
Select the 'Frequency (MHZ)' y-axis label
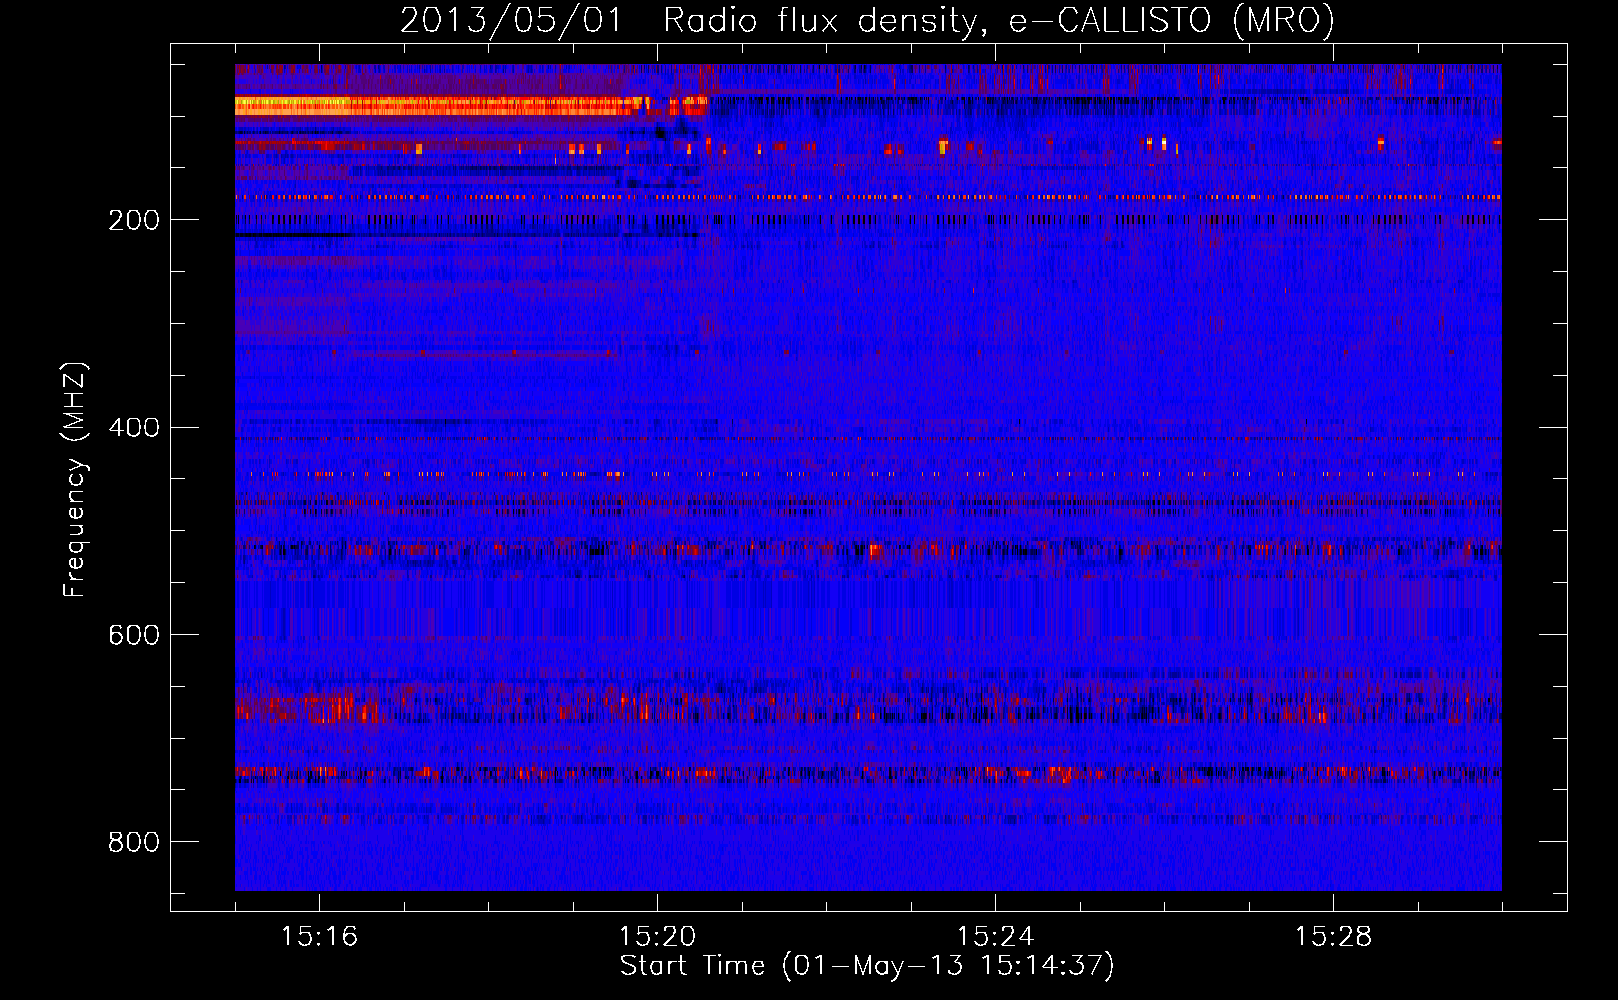click(75, 479)
